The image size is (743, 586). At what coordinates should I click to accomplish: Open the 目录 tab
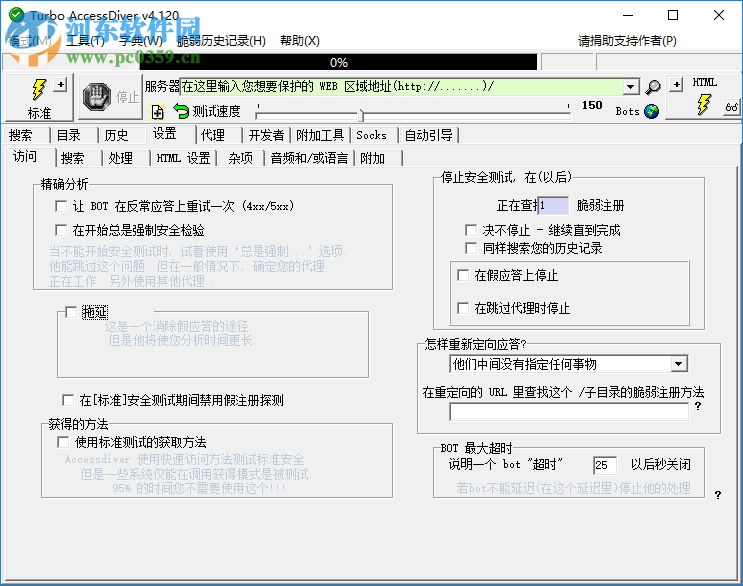73,135
